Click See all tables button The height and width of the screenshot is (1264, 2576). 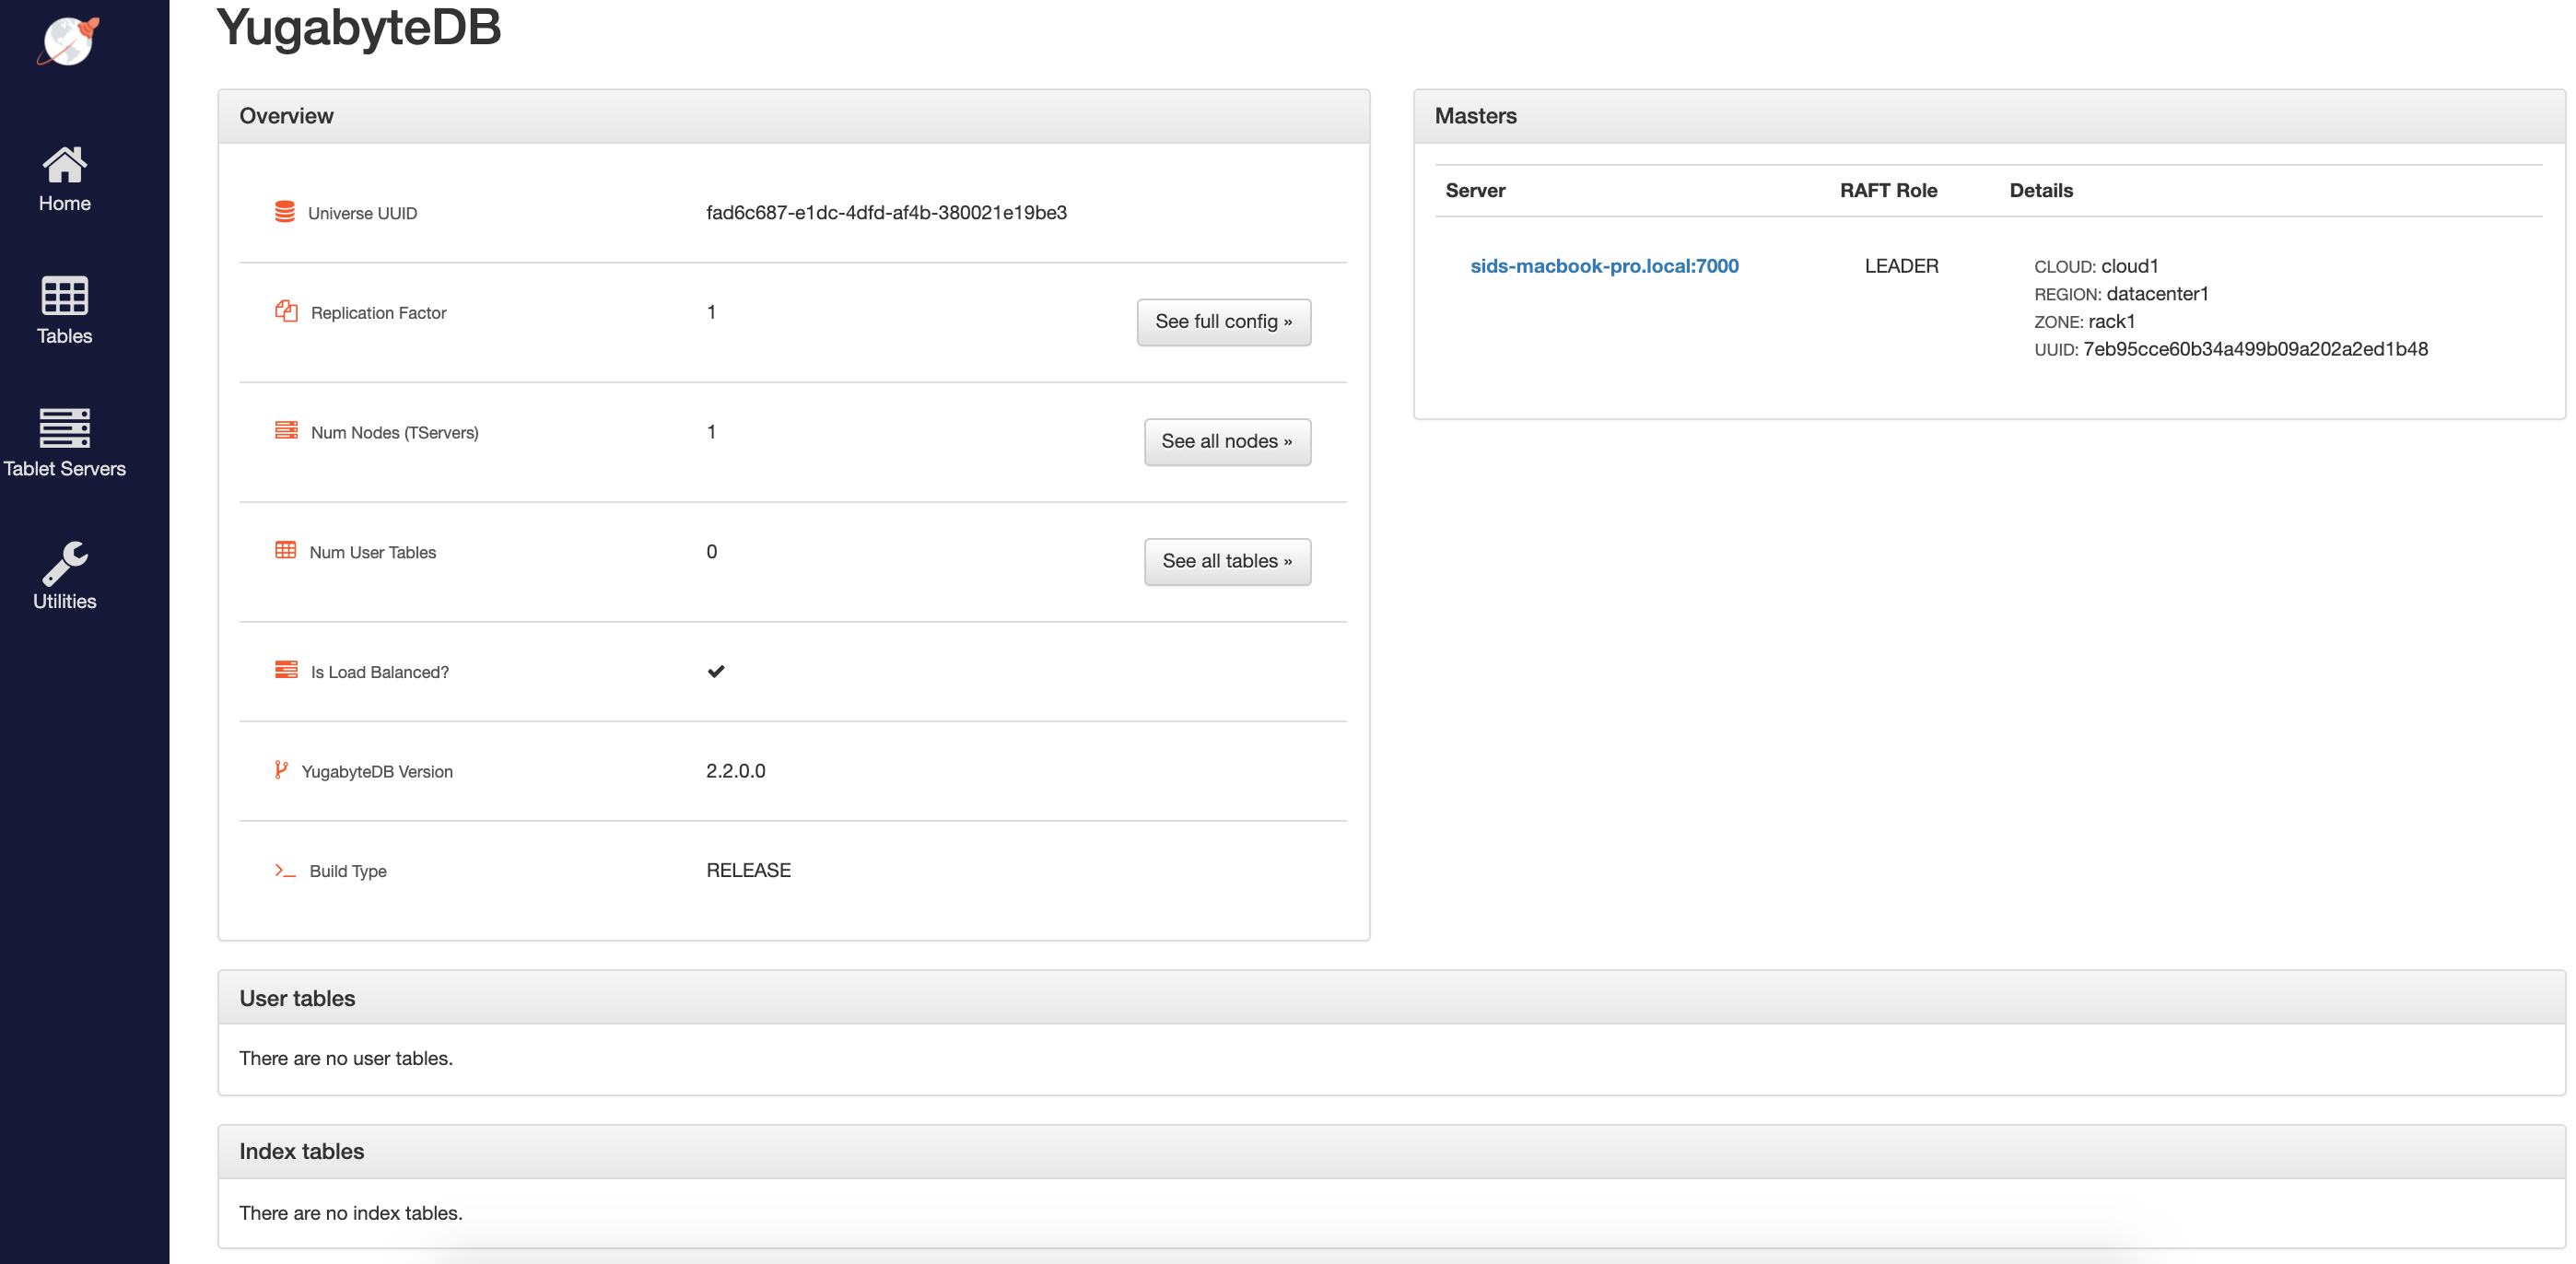pos(1227,562)
